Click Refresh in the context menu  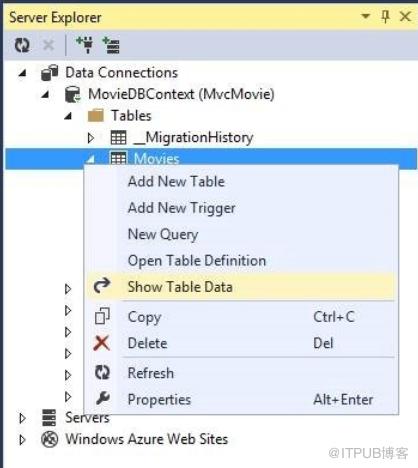(151, 373)
